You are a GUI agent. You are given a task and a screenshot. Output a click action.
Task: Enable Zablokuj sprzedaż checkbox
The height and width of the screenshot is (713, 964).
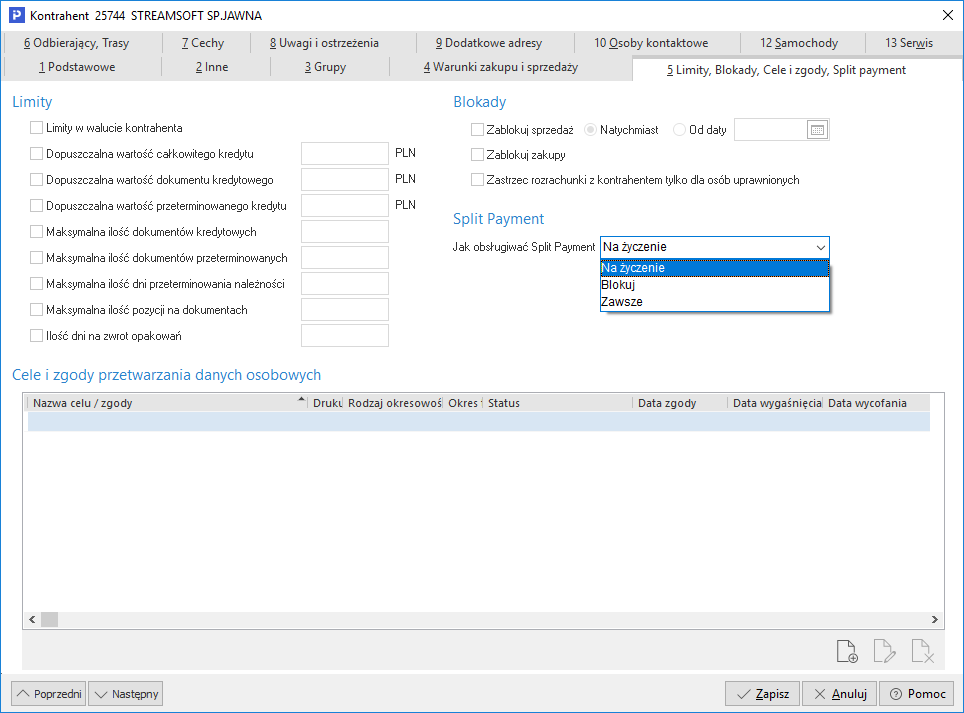477,130
